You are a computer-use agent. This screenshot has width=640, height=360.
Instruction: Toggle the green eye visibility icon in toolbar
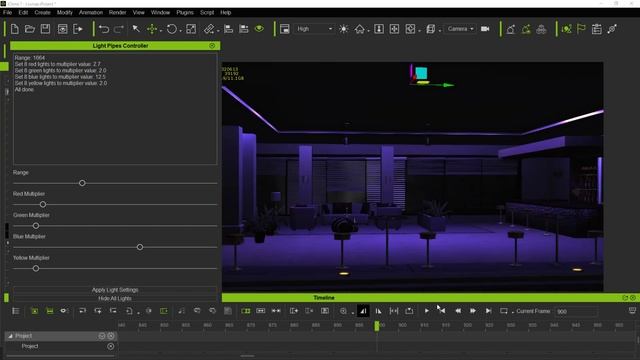[x=259, y=29]
